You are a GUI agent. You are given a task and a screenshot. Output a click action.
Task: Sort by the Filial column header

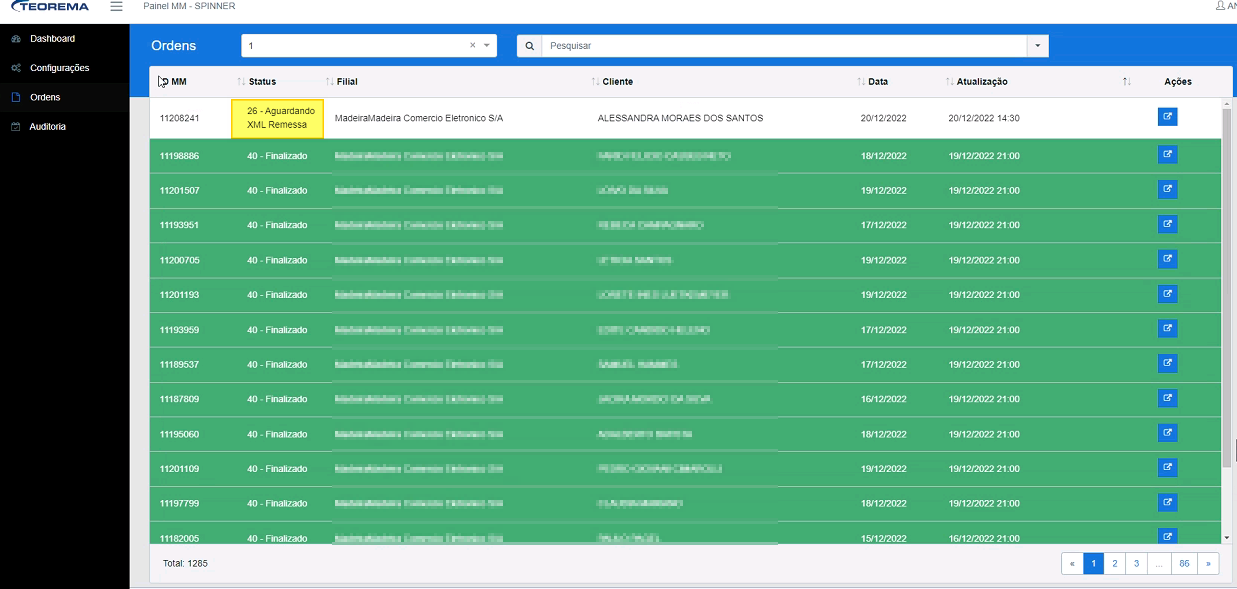(347, 82)
